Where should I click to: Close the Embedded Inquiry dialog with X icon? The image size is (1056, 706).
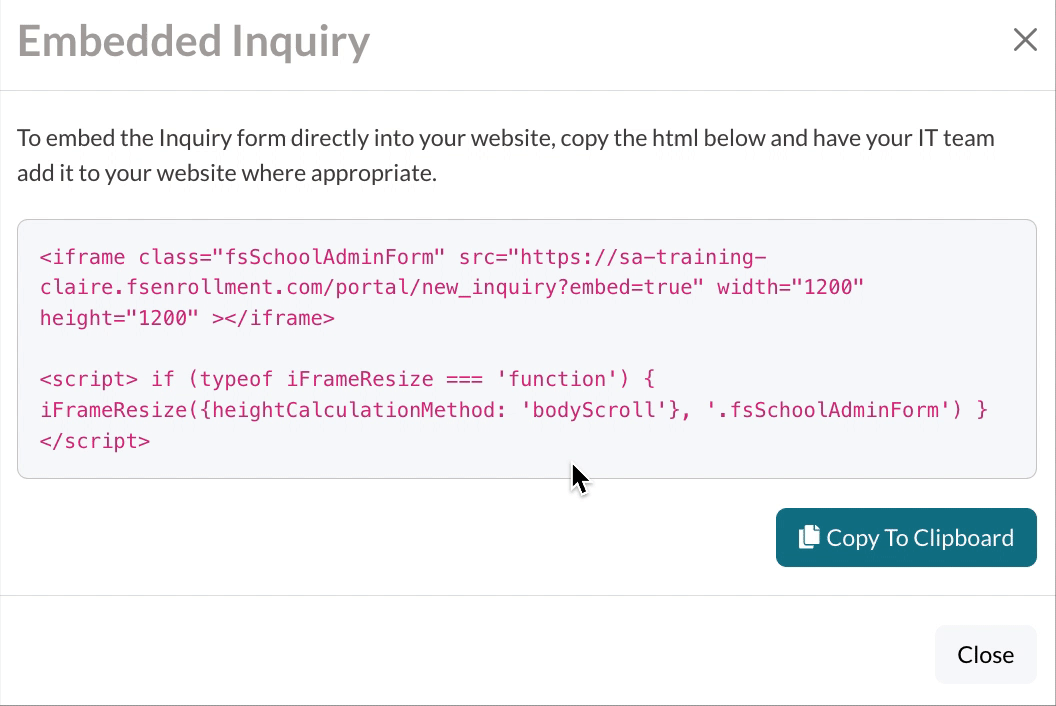(1025, 40)
